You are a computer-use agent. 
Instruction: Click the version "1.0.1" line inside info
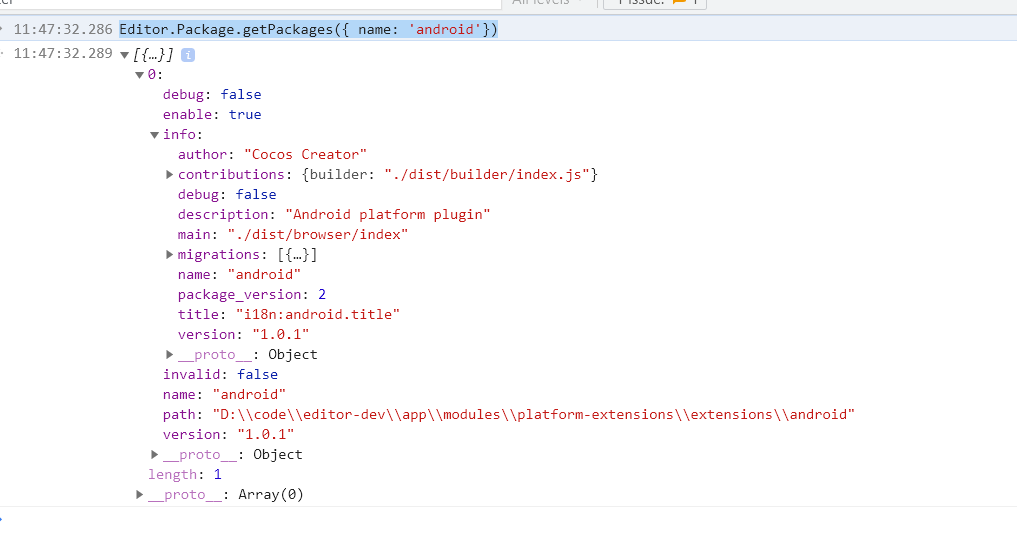click(243, 335)
